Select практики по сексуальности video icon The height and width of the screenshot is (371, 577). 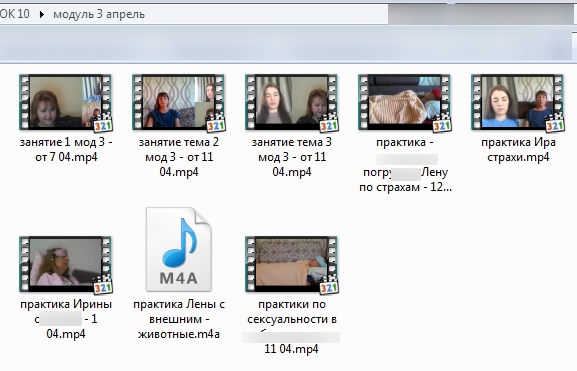click(x=291, y=265)
